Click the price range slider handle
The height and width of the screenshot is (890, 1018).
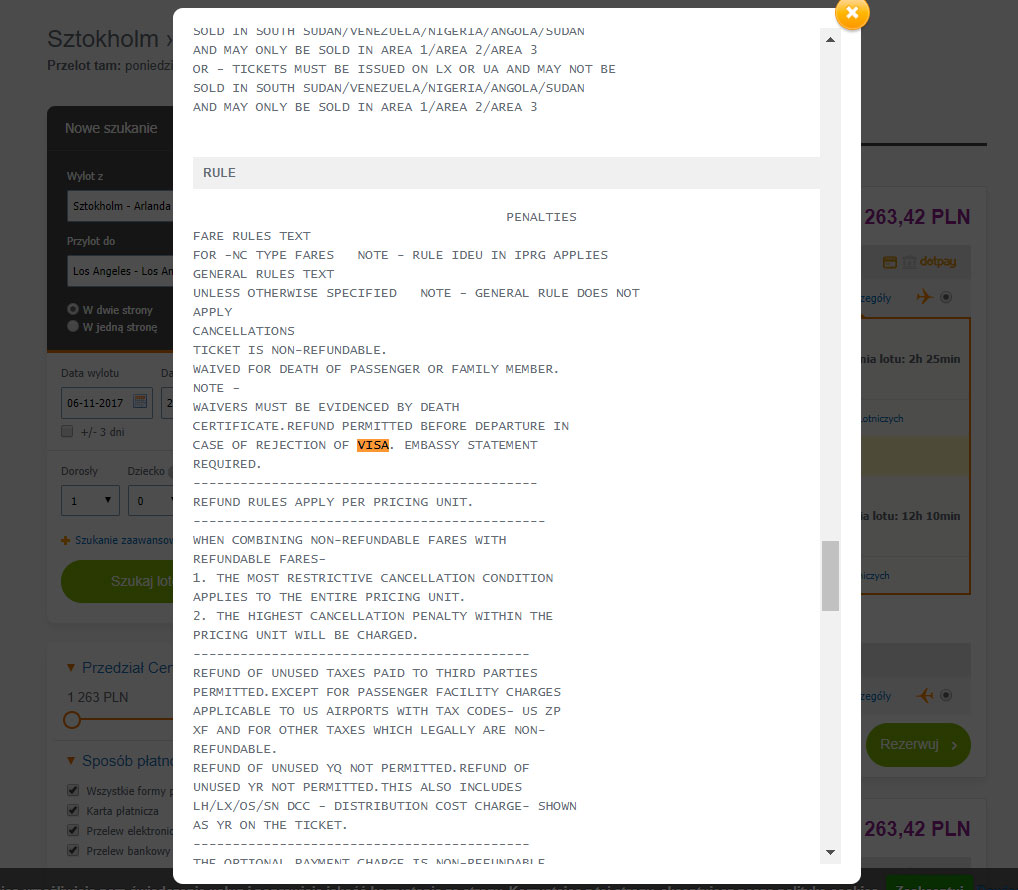coord(72,719)
